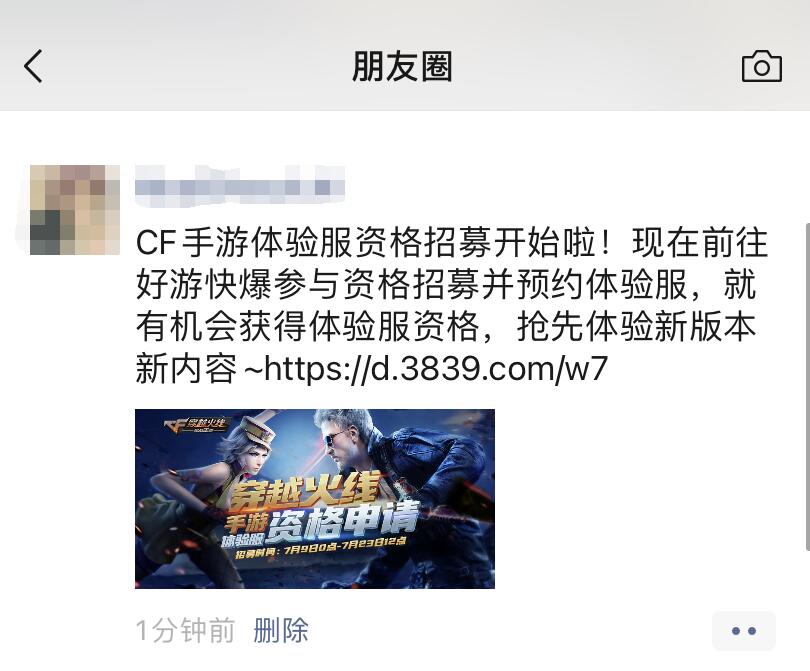View the poster's pixelated avatar

coord(75,210)
